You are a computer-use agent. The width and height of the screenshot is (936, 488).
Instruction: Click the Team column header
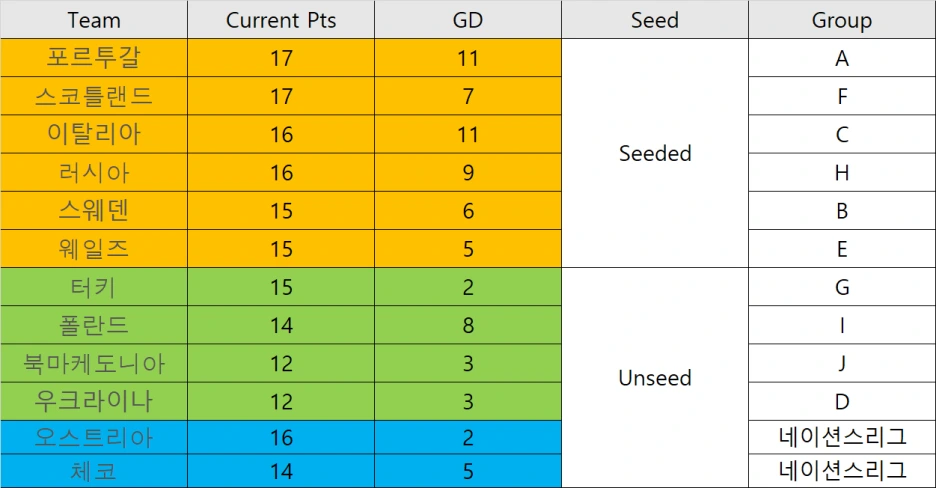[94, 20]
